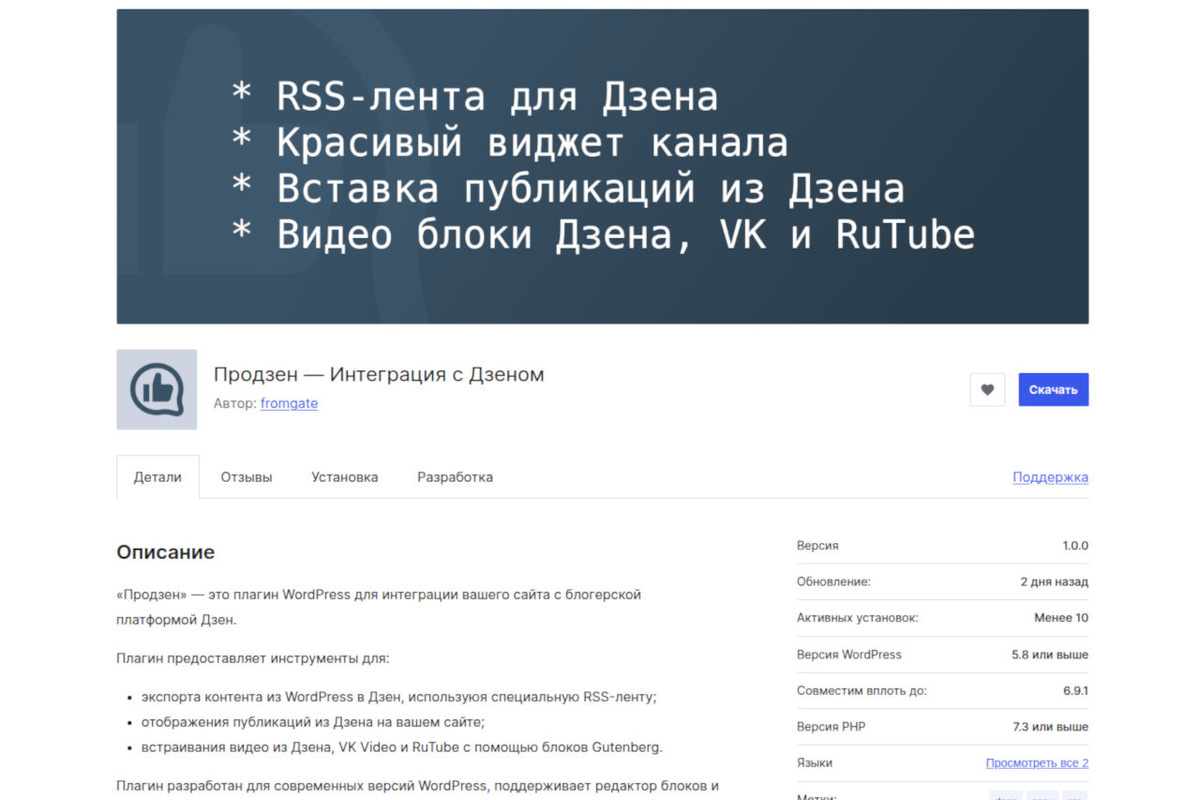Open the Установка tab
The height and width of the screenshot is (800, 1200).
point(345,477)
